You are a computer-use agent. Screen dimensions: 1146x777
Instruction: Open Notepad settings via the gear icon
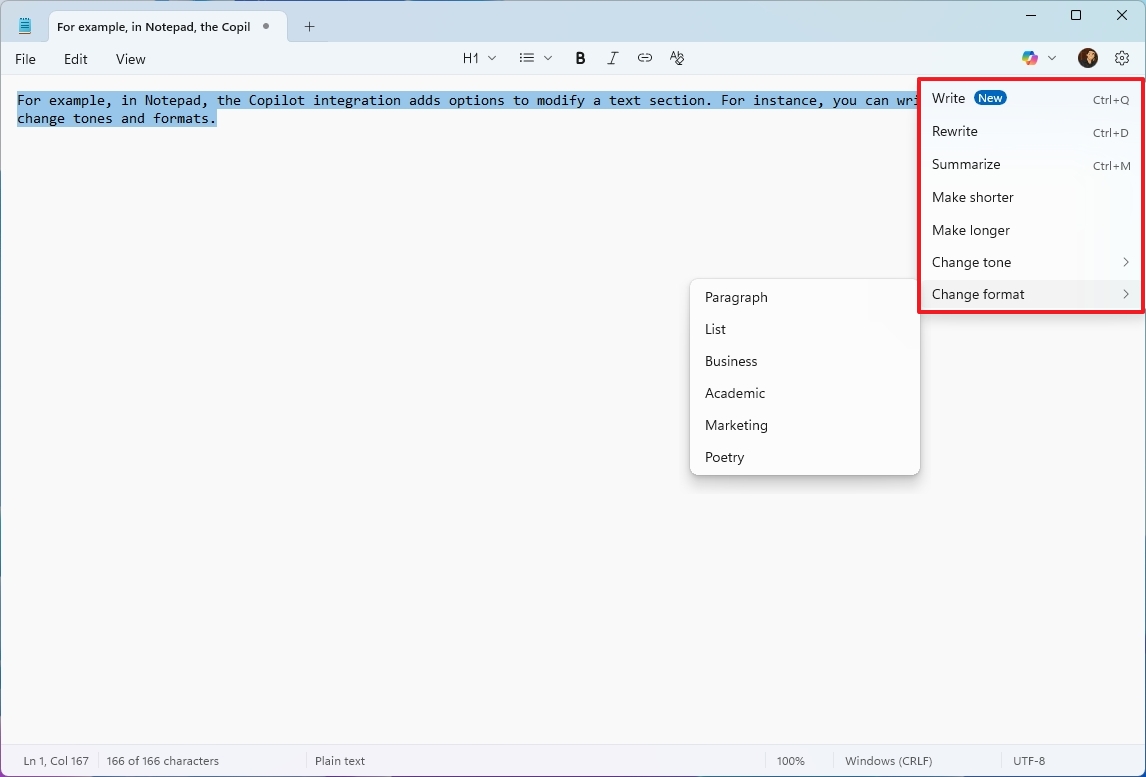1121,57
